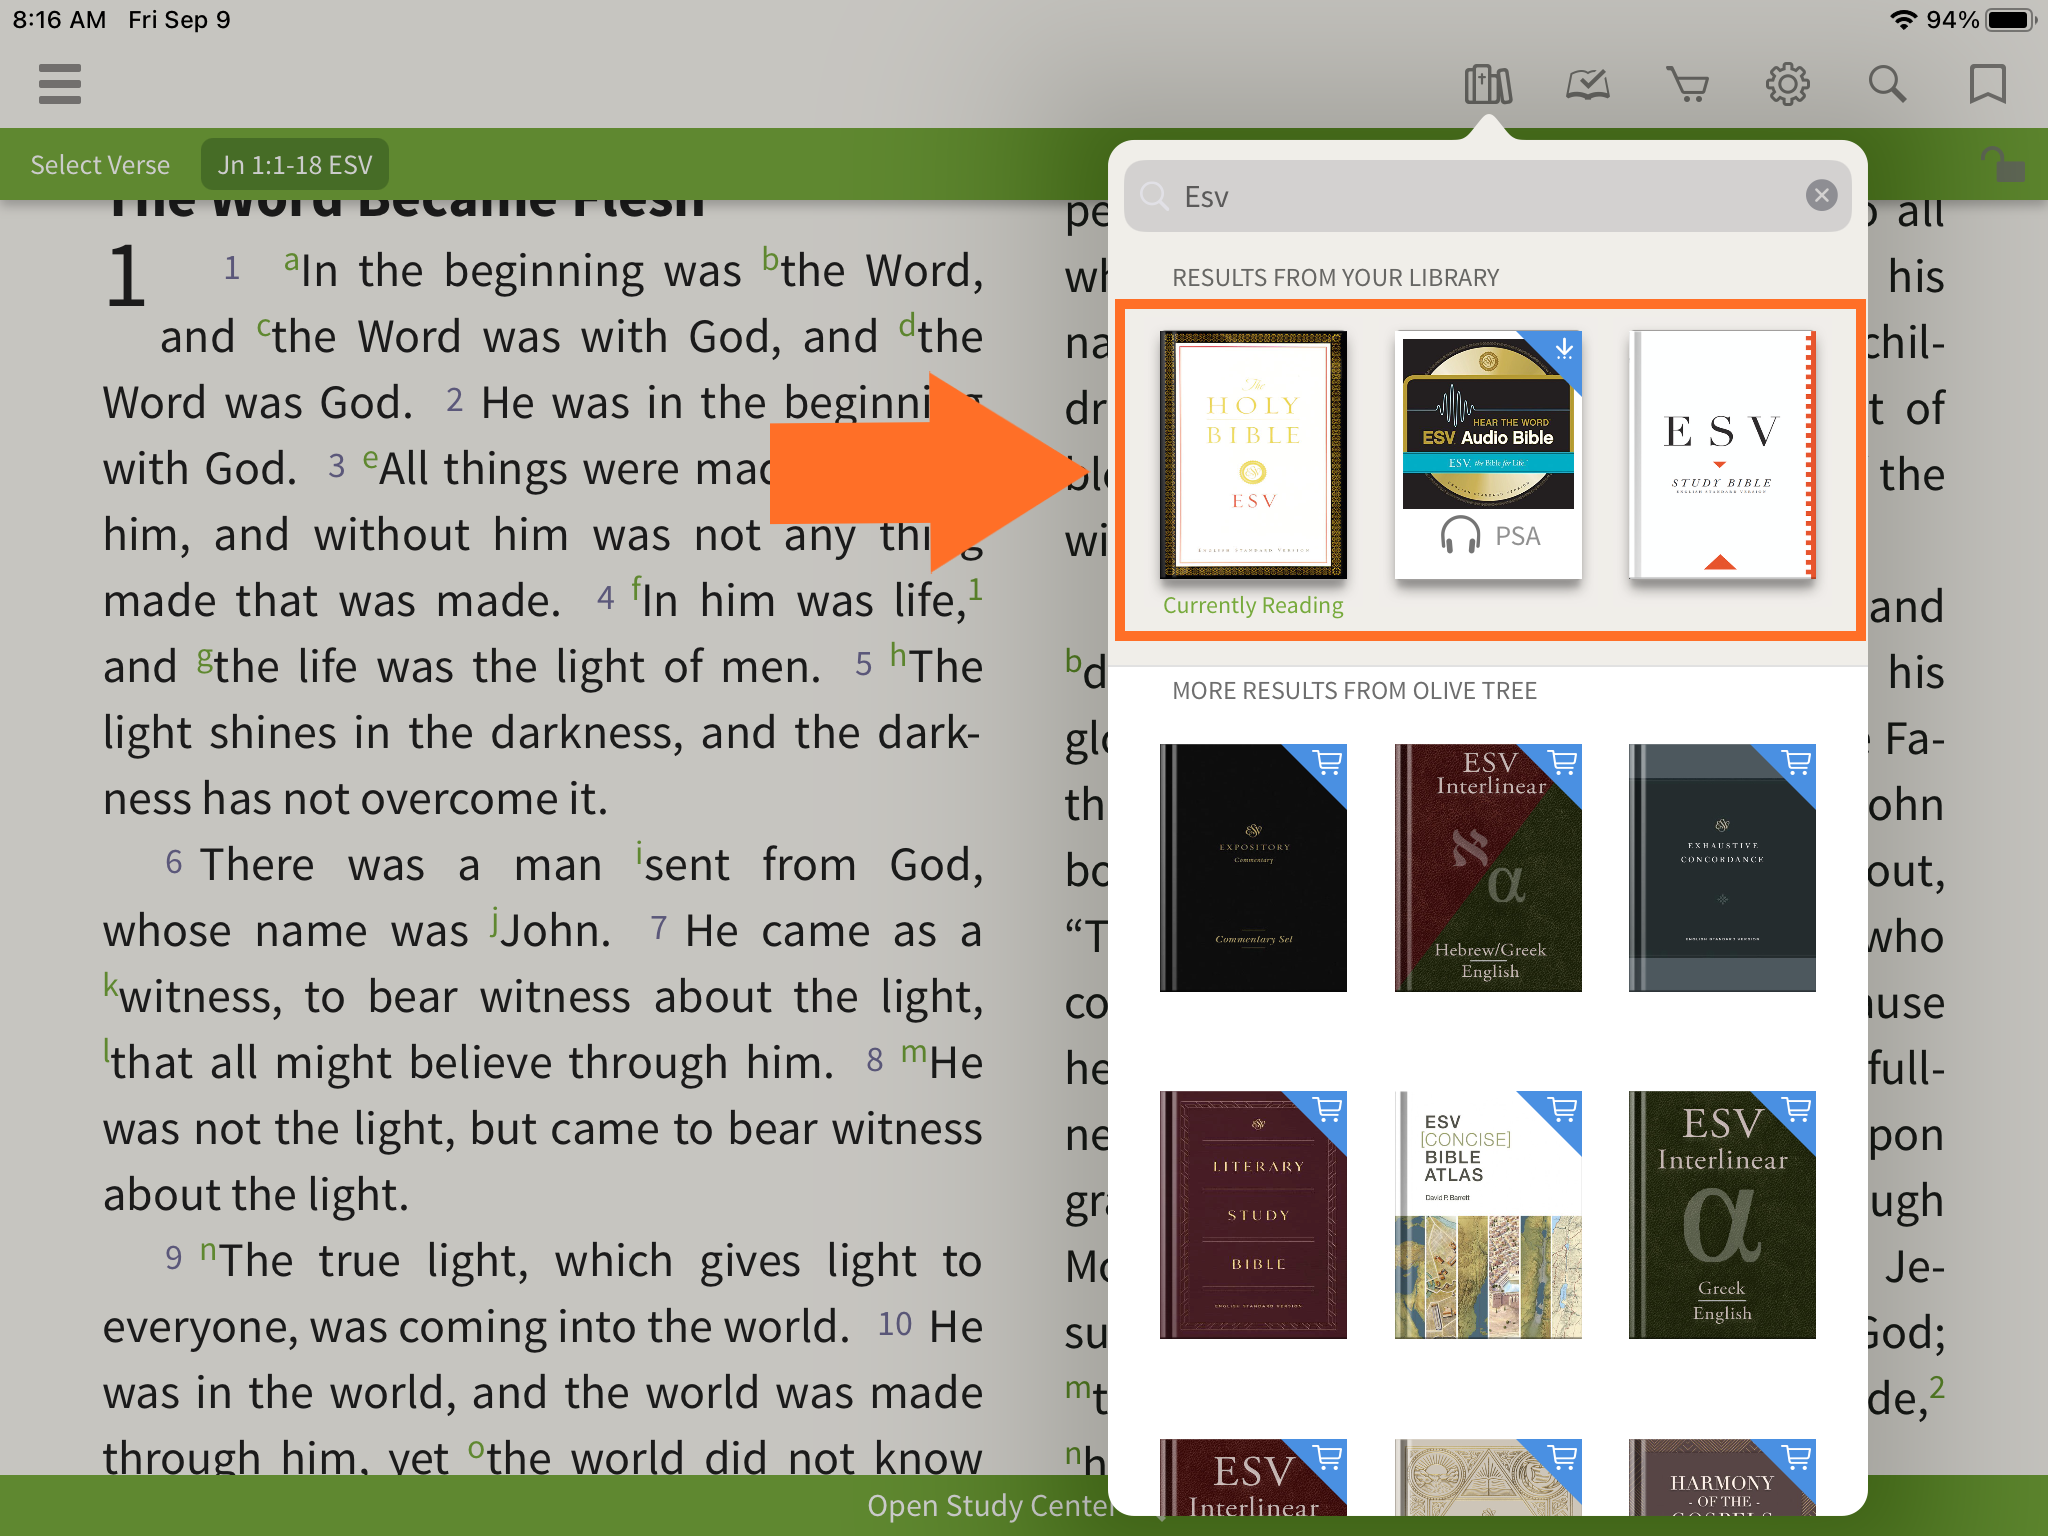Viewport: 2048px width, 1536px height.
Task: Check Wi-Fi status indicator
Action: pyautogui.click(x=1904, y=20)
